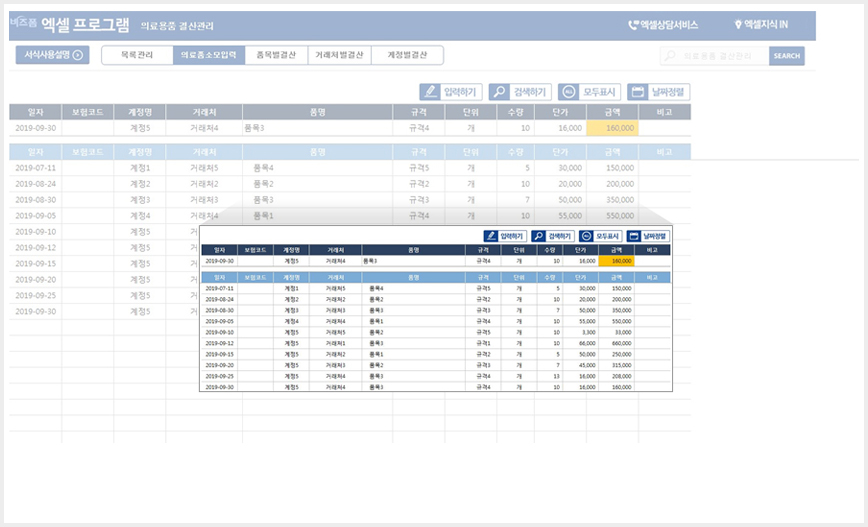The height and width of the screenshot is (527, 868).
Task: Select the 거래처별결산 tab
Action: coord(339,55)
